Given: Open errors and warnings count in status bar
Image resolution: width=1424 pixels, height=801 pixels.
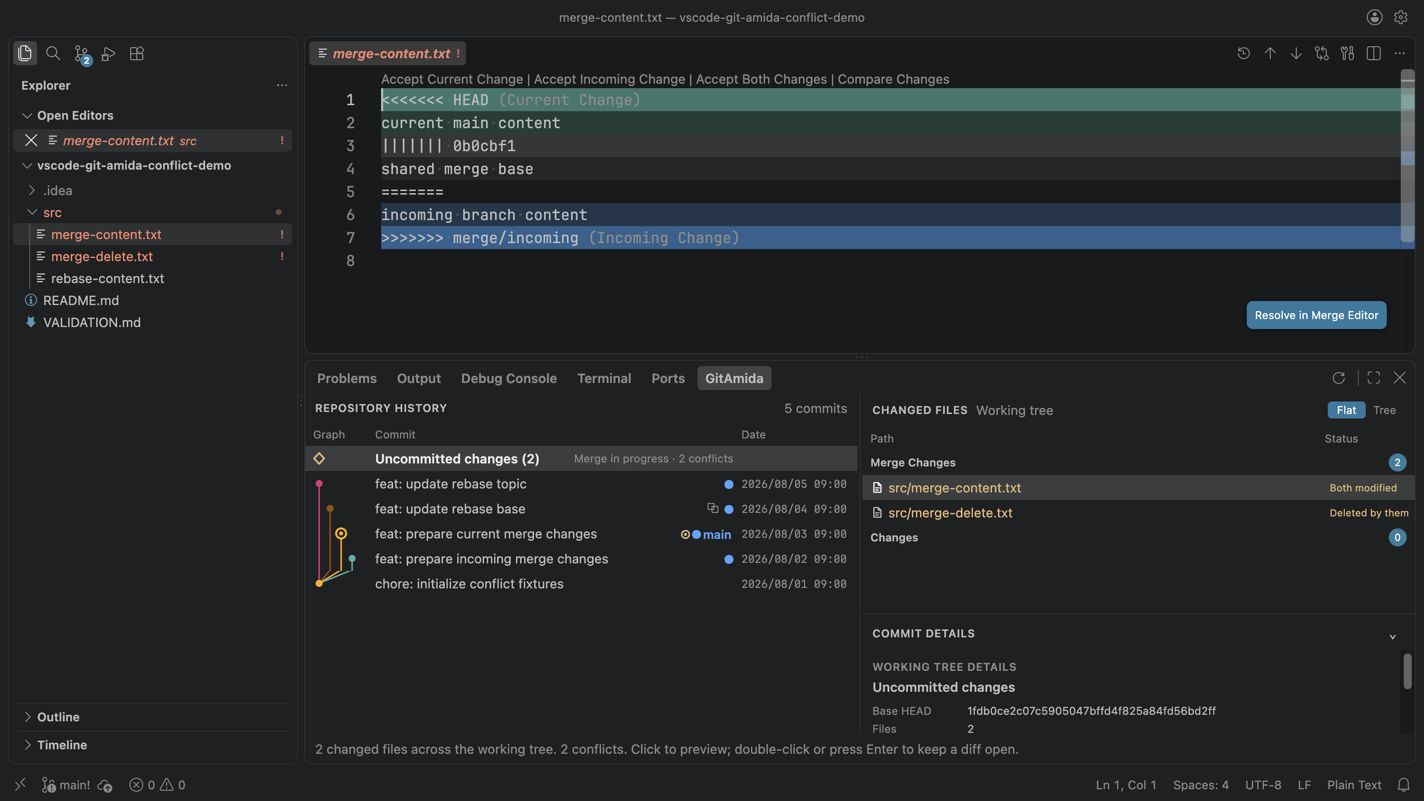Looking at the screenshot, I should click(157, 785).
